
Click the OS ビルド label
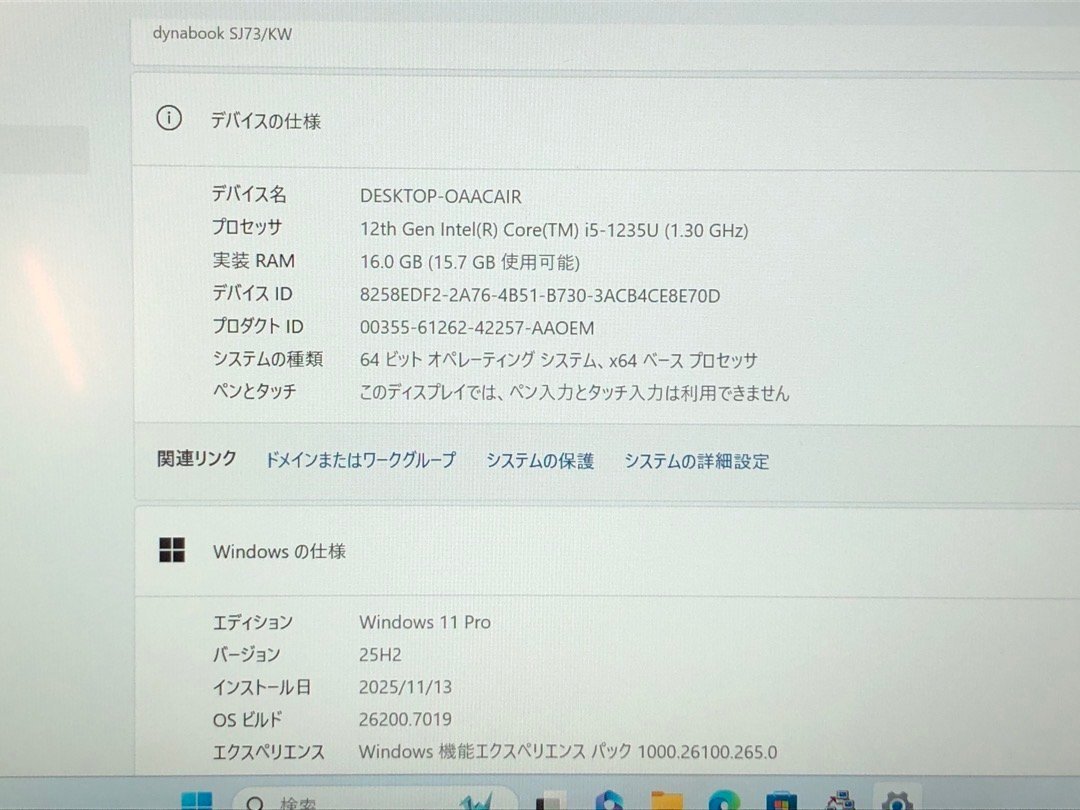tap(247, 719)
